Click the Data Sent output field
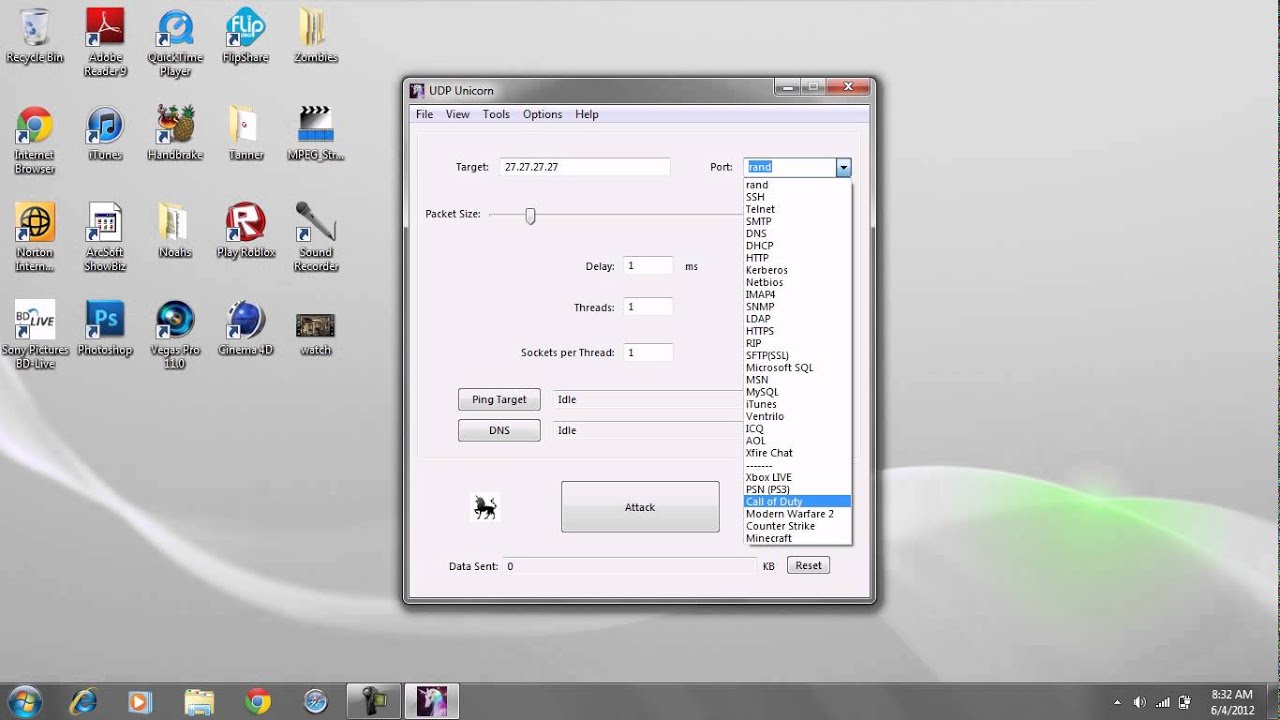The image size is (1280, 720). coord(630,566)
